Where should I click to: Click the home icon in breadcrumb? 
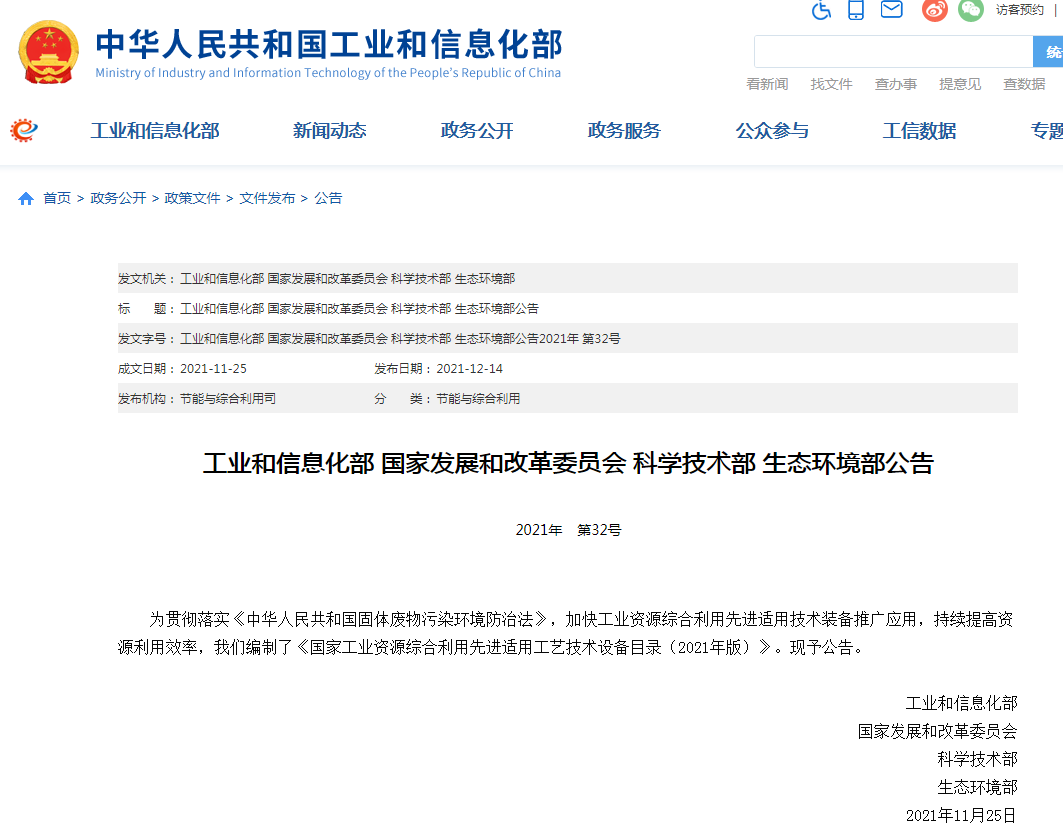pos(26,199)
